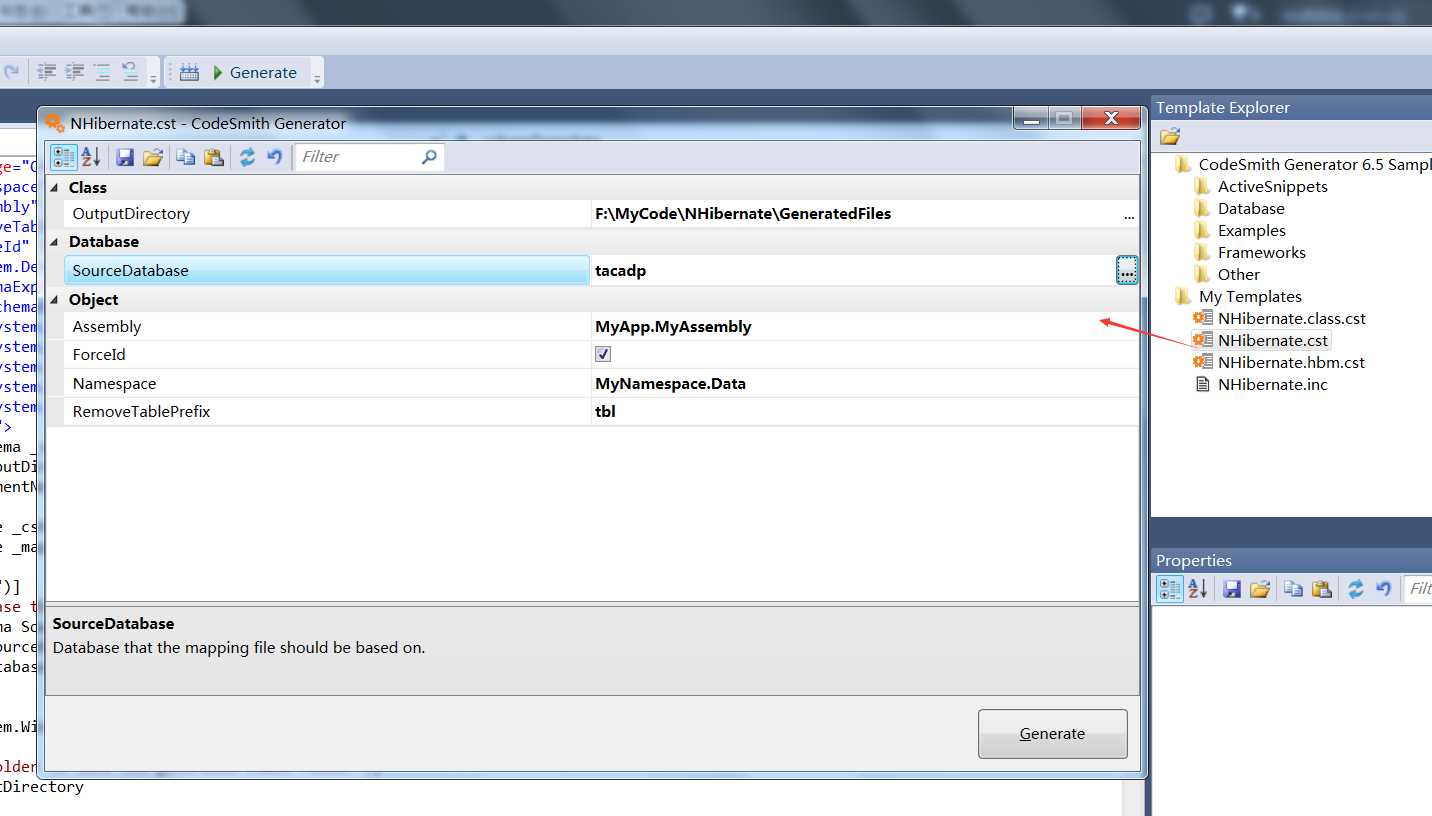1432x816 pixels.
Task: Edit the MyNamespace.Data value
Action: (670, 383)
